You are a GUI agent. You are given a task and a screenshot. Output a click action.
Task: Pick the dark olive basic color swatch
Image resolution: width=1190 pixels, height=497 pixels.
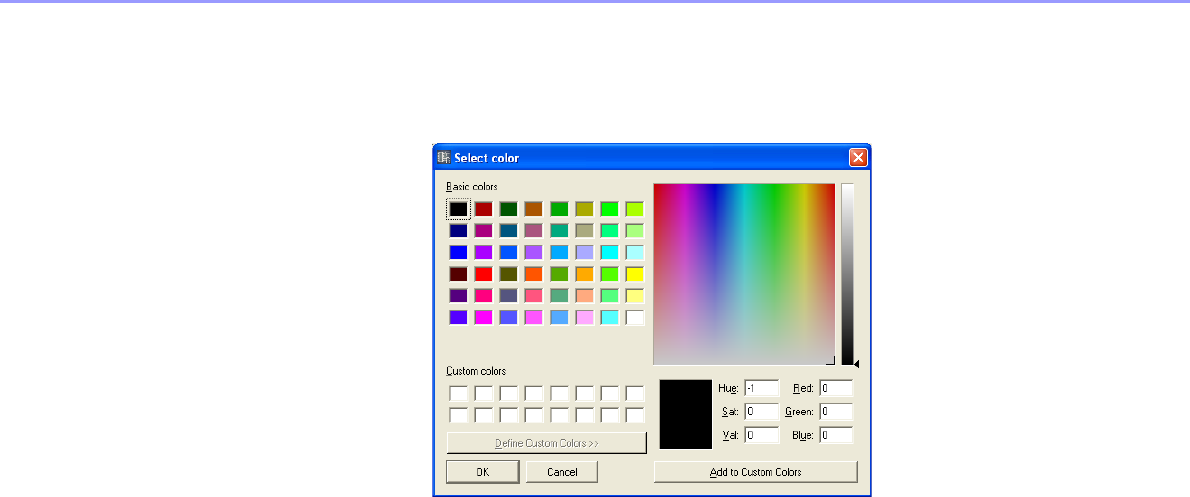[x=508, y=274]
